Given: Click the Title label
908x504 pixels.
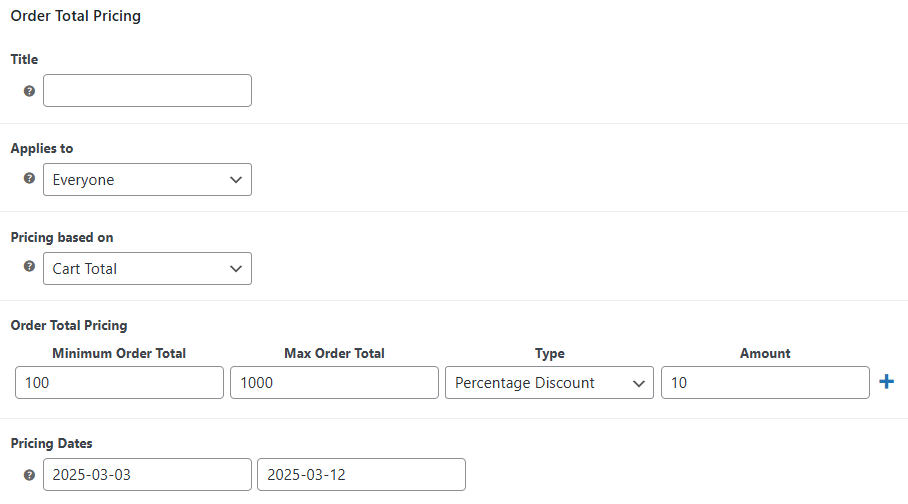Looking at the screenshot, I should [x=24, y=59].
